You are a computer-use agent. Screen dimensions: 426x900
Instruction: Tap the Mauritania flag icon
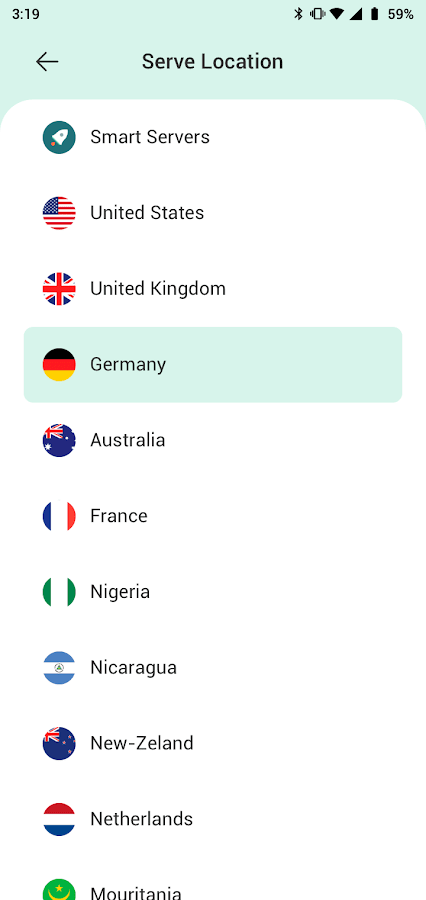pyautogui.click(x=59, y=889)
